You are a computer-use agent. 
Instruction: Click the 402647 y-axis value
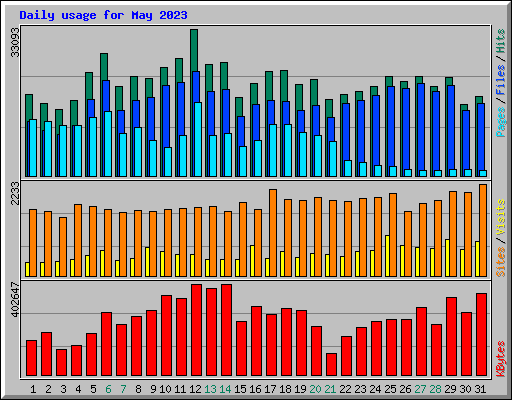(15, 299)
